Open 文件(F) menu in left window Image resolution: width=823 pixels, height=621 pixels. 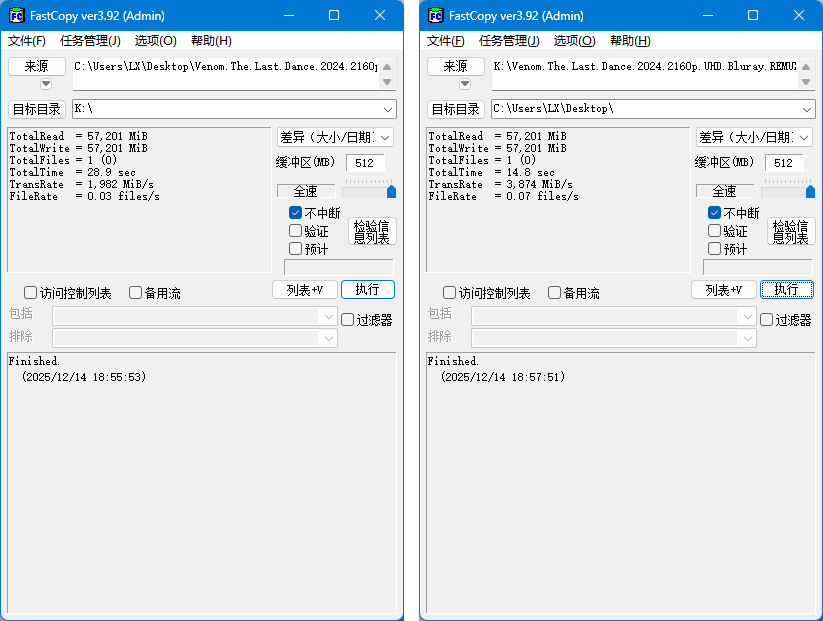point(27,40)
